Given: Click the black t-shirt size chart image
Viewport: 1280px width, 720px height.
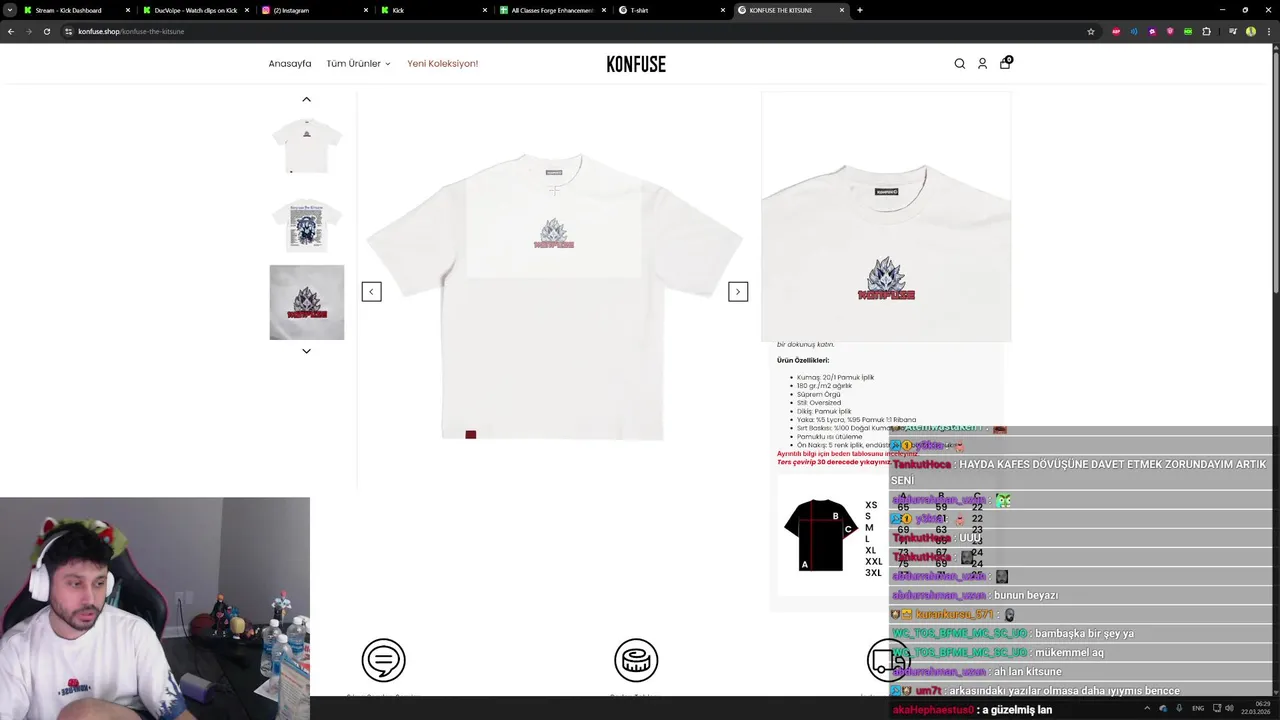Looking at the screenshot, I should [820, 534].
